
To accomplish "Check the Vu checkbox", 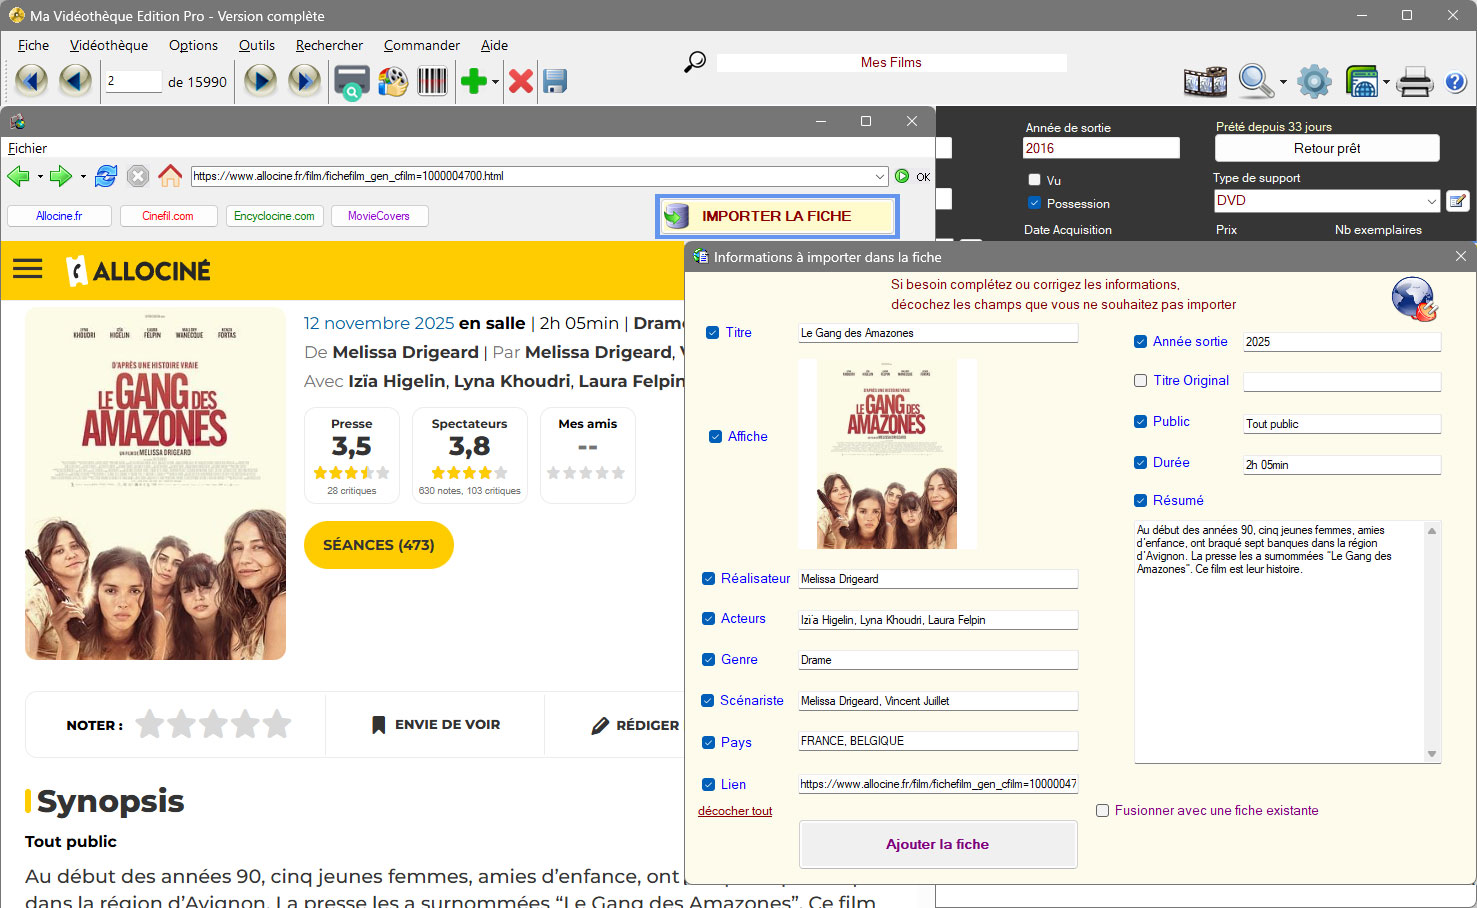I will click(1035, 179).
